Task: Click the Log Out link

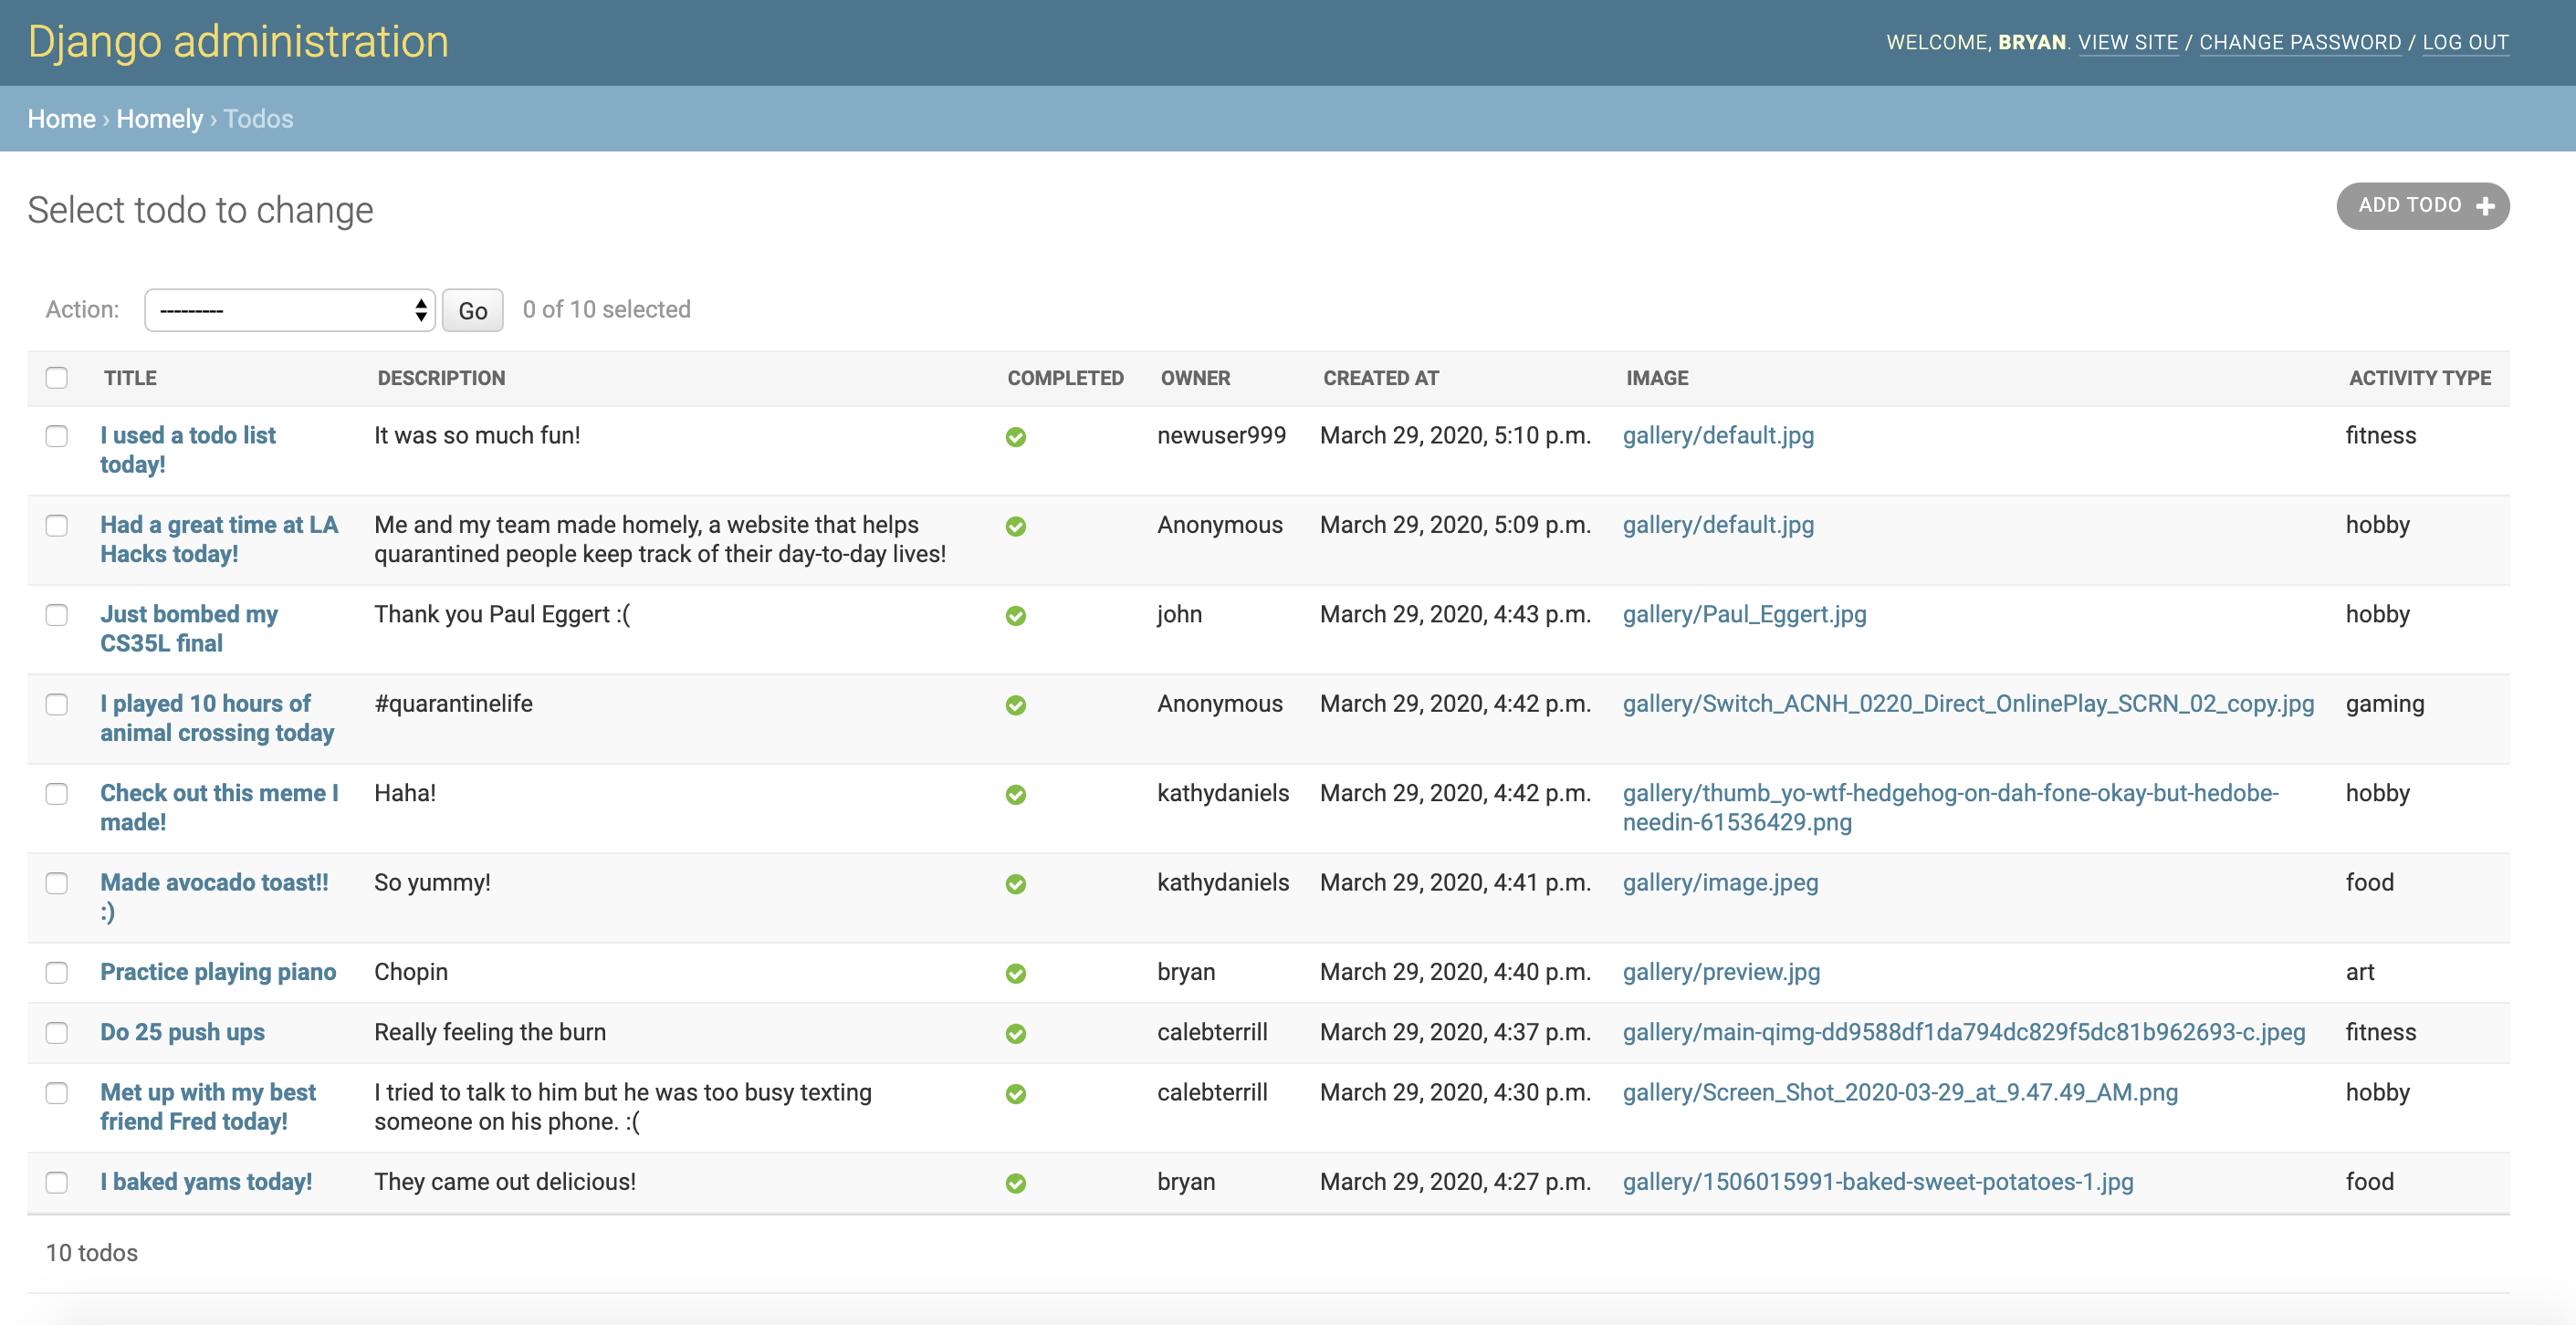Action: click(2465, 42)
